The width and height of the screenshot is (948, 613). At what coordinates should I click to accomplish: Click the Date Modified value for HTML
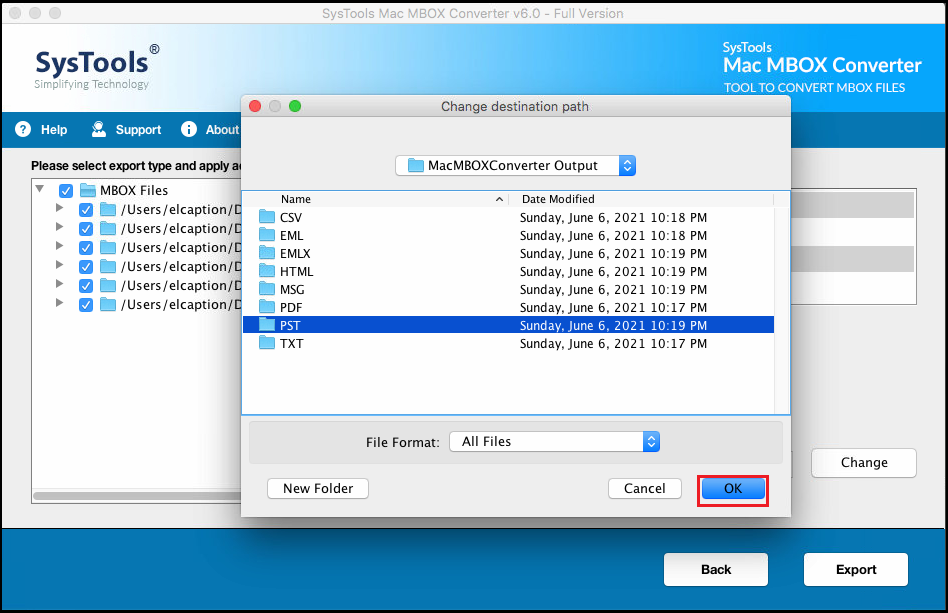tap(613, 272)
